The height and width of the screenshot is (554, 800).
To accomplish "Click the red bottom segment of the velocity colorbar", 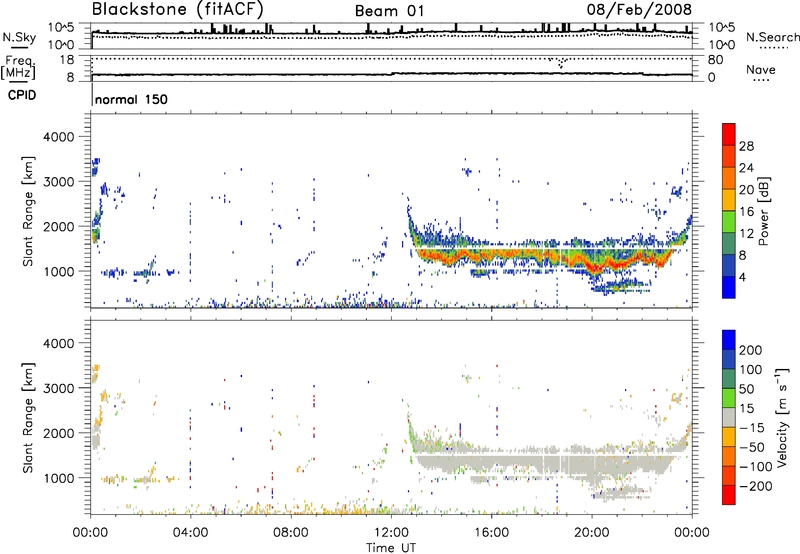I will pos(729,495).
